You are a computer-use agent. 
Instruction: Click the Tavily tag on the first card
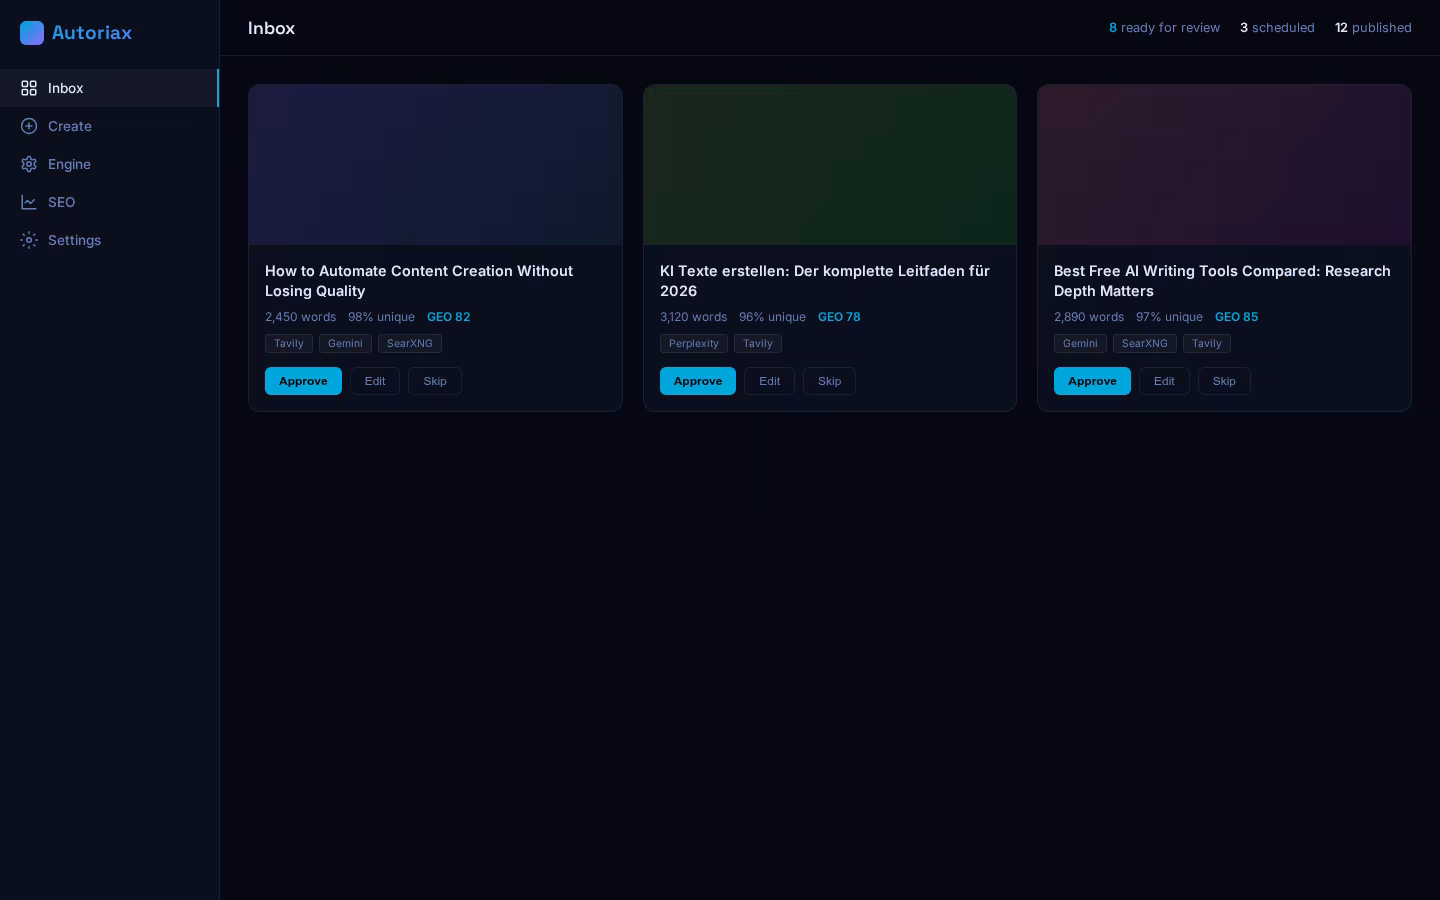[x=289, y=343]
